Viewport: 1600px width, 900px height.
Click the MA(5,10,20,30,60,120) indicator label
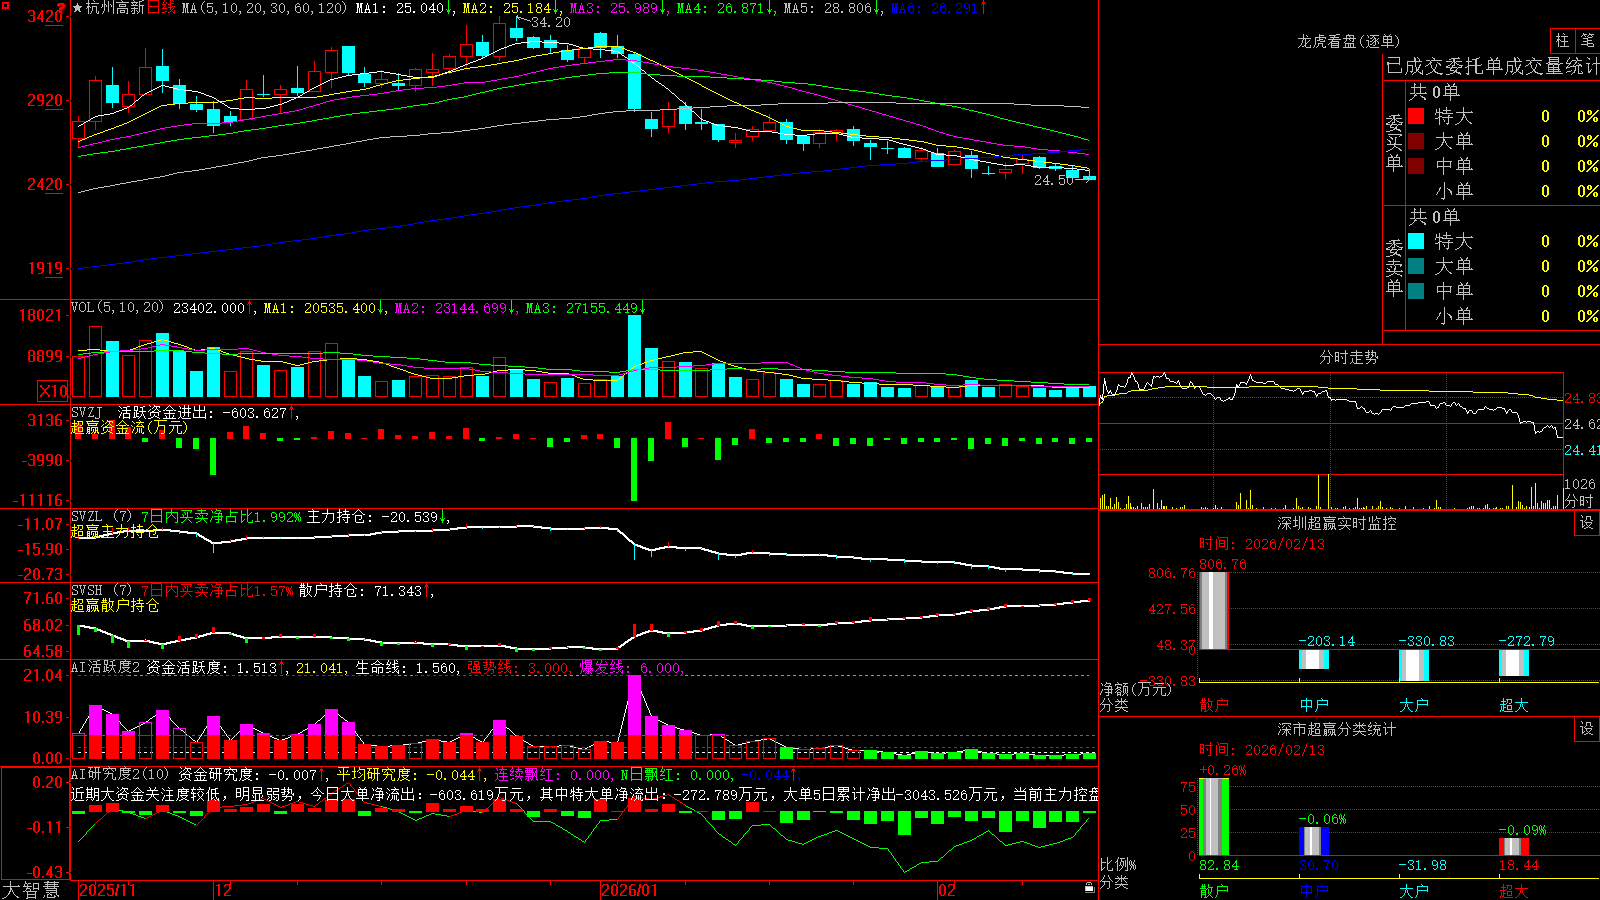click(x=264, y=8)
